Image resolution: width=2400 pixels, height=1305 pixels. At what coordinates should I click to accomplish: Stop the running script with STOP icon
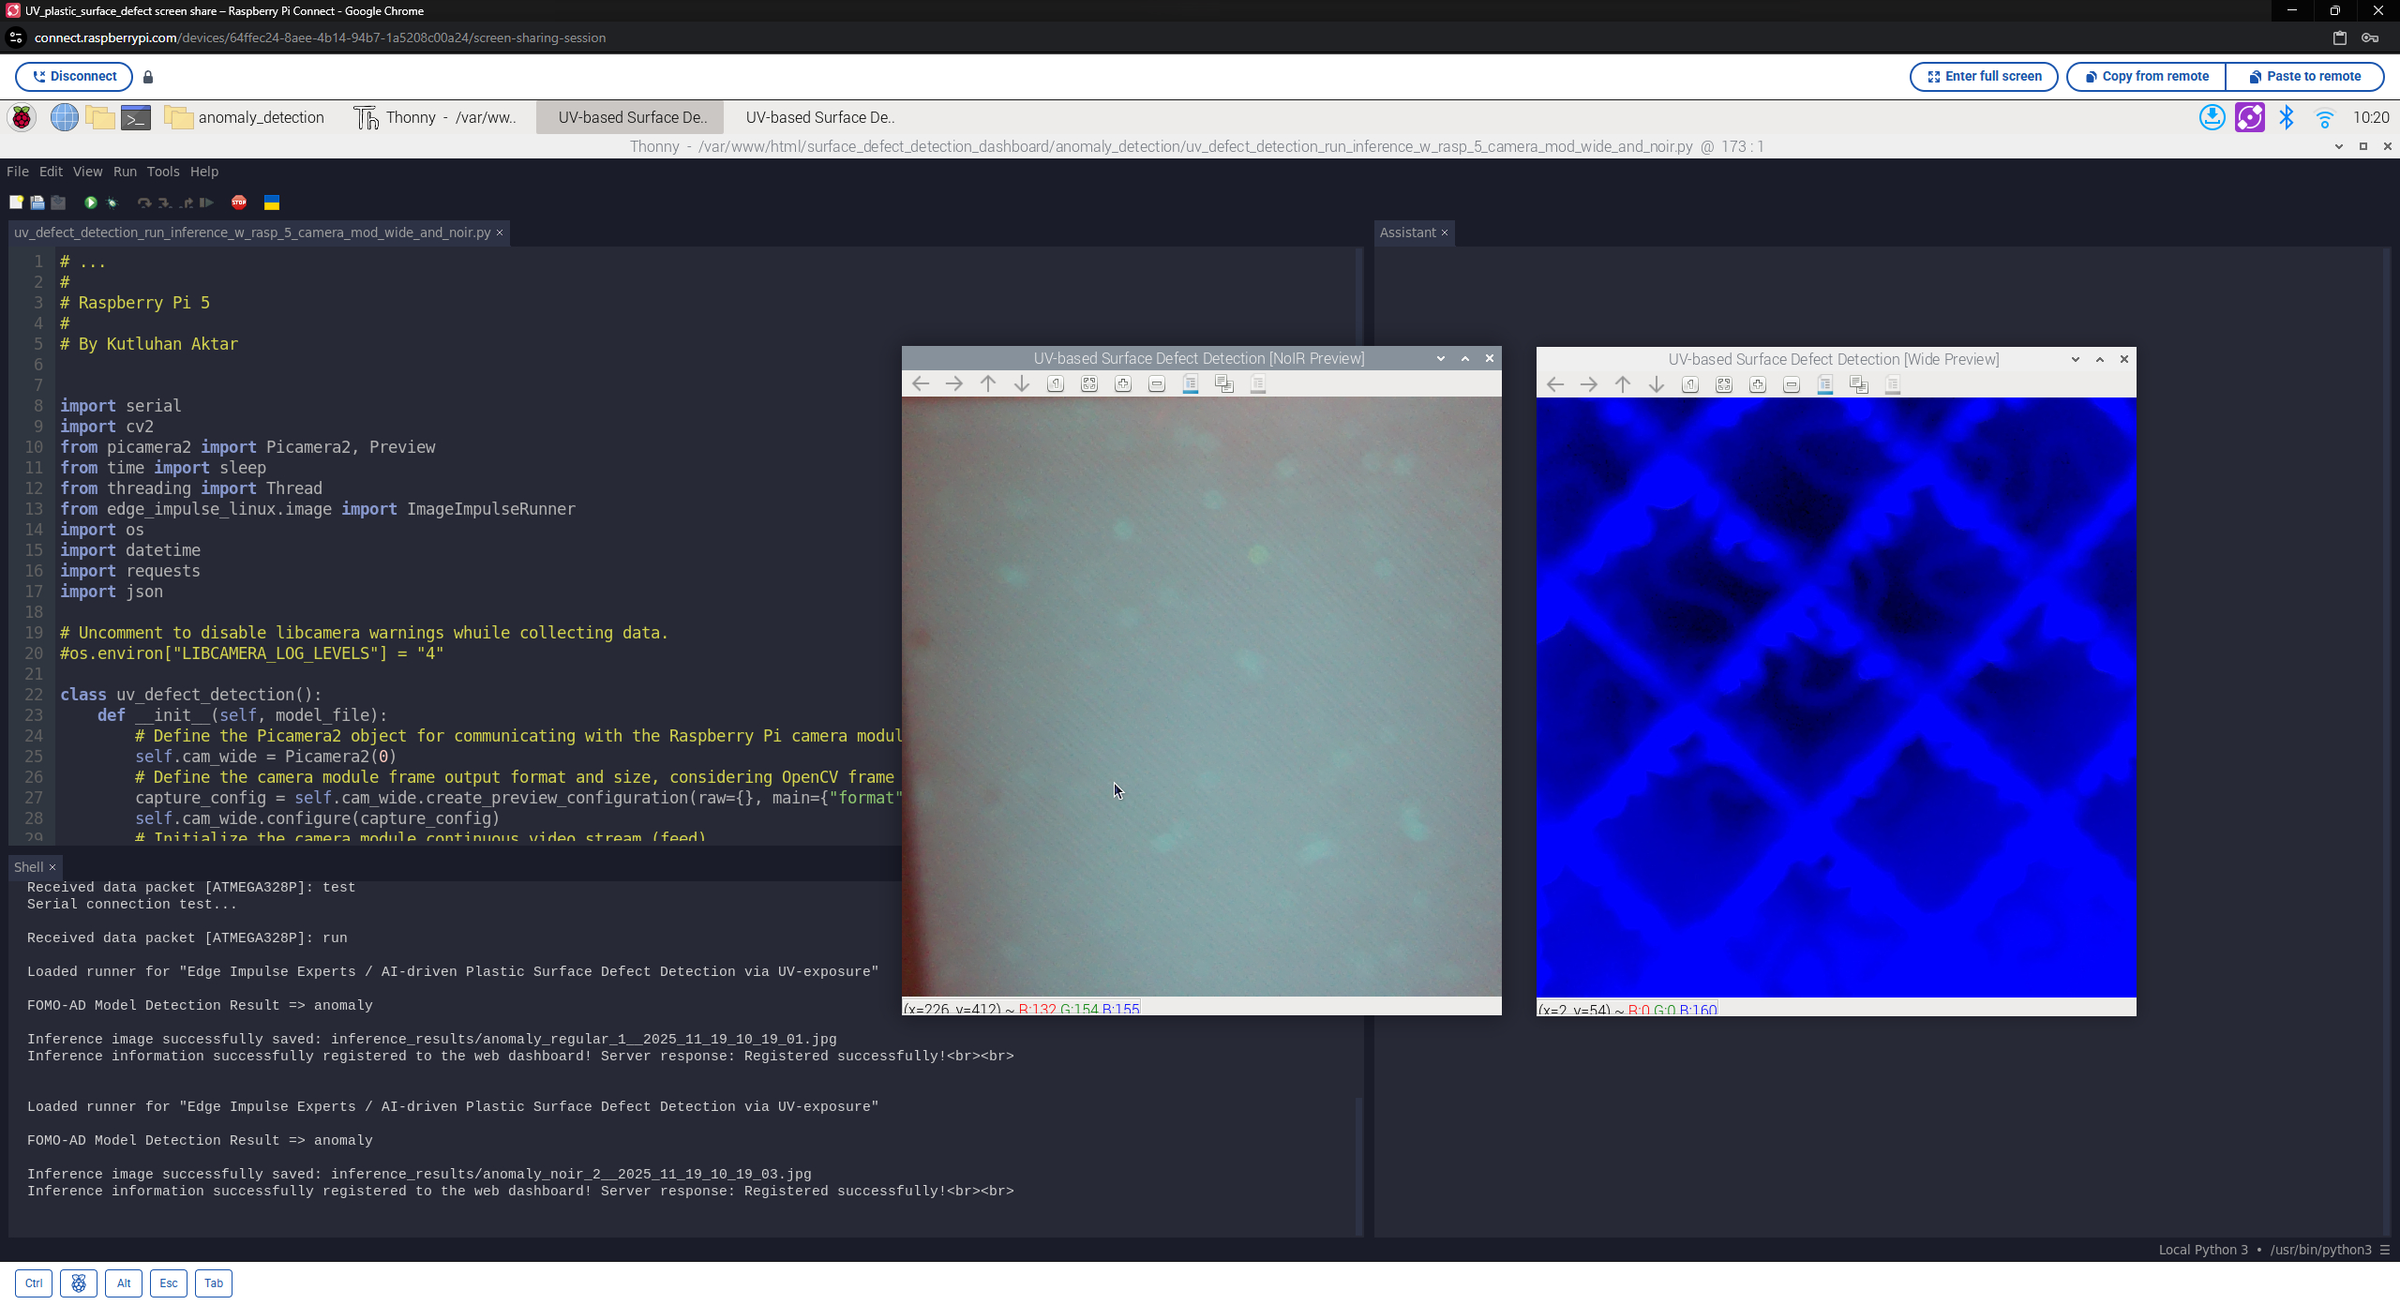(x=239, y=203)
